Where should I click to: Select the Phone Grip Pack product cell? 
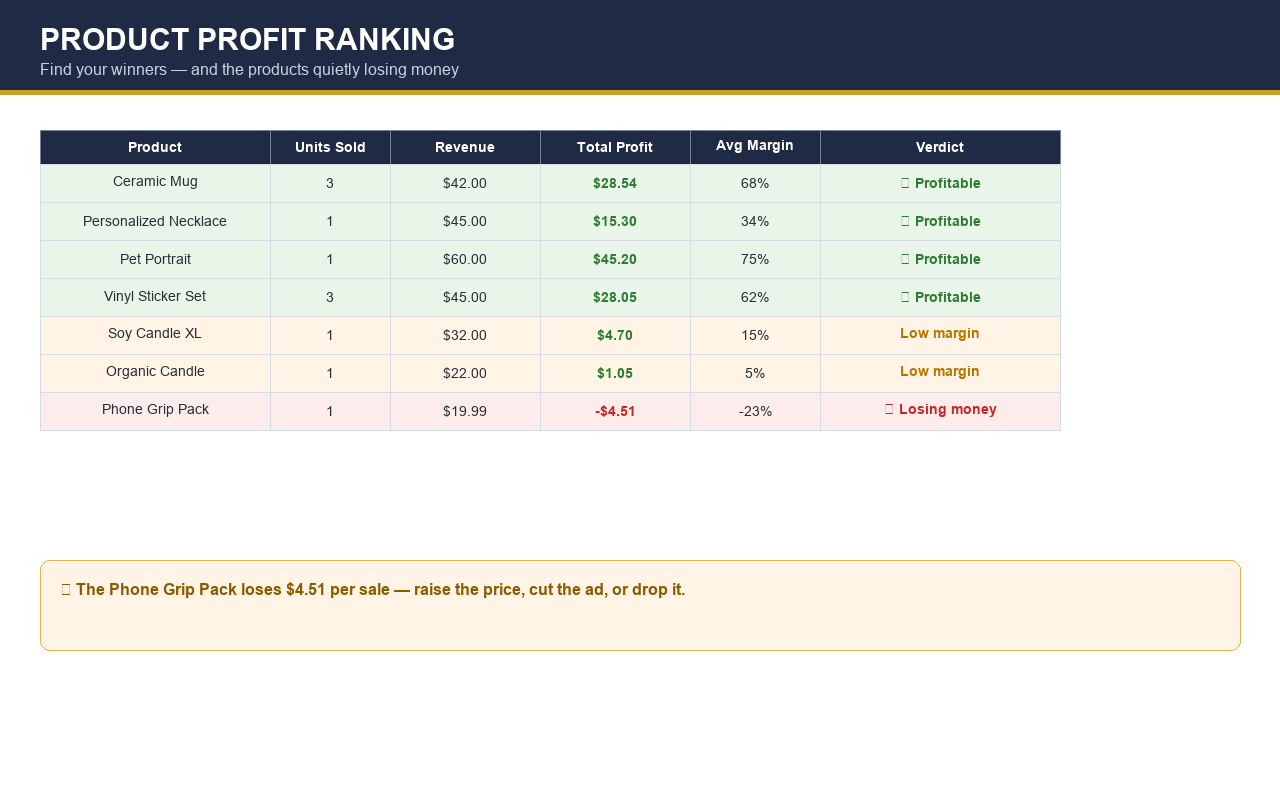pyautogui.click(x=155, y=411)
